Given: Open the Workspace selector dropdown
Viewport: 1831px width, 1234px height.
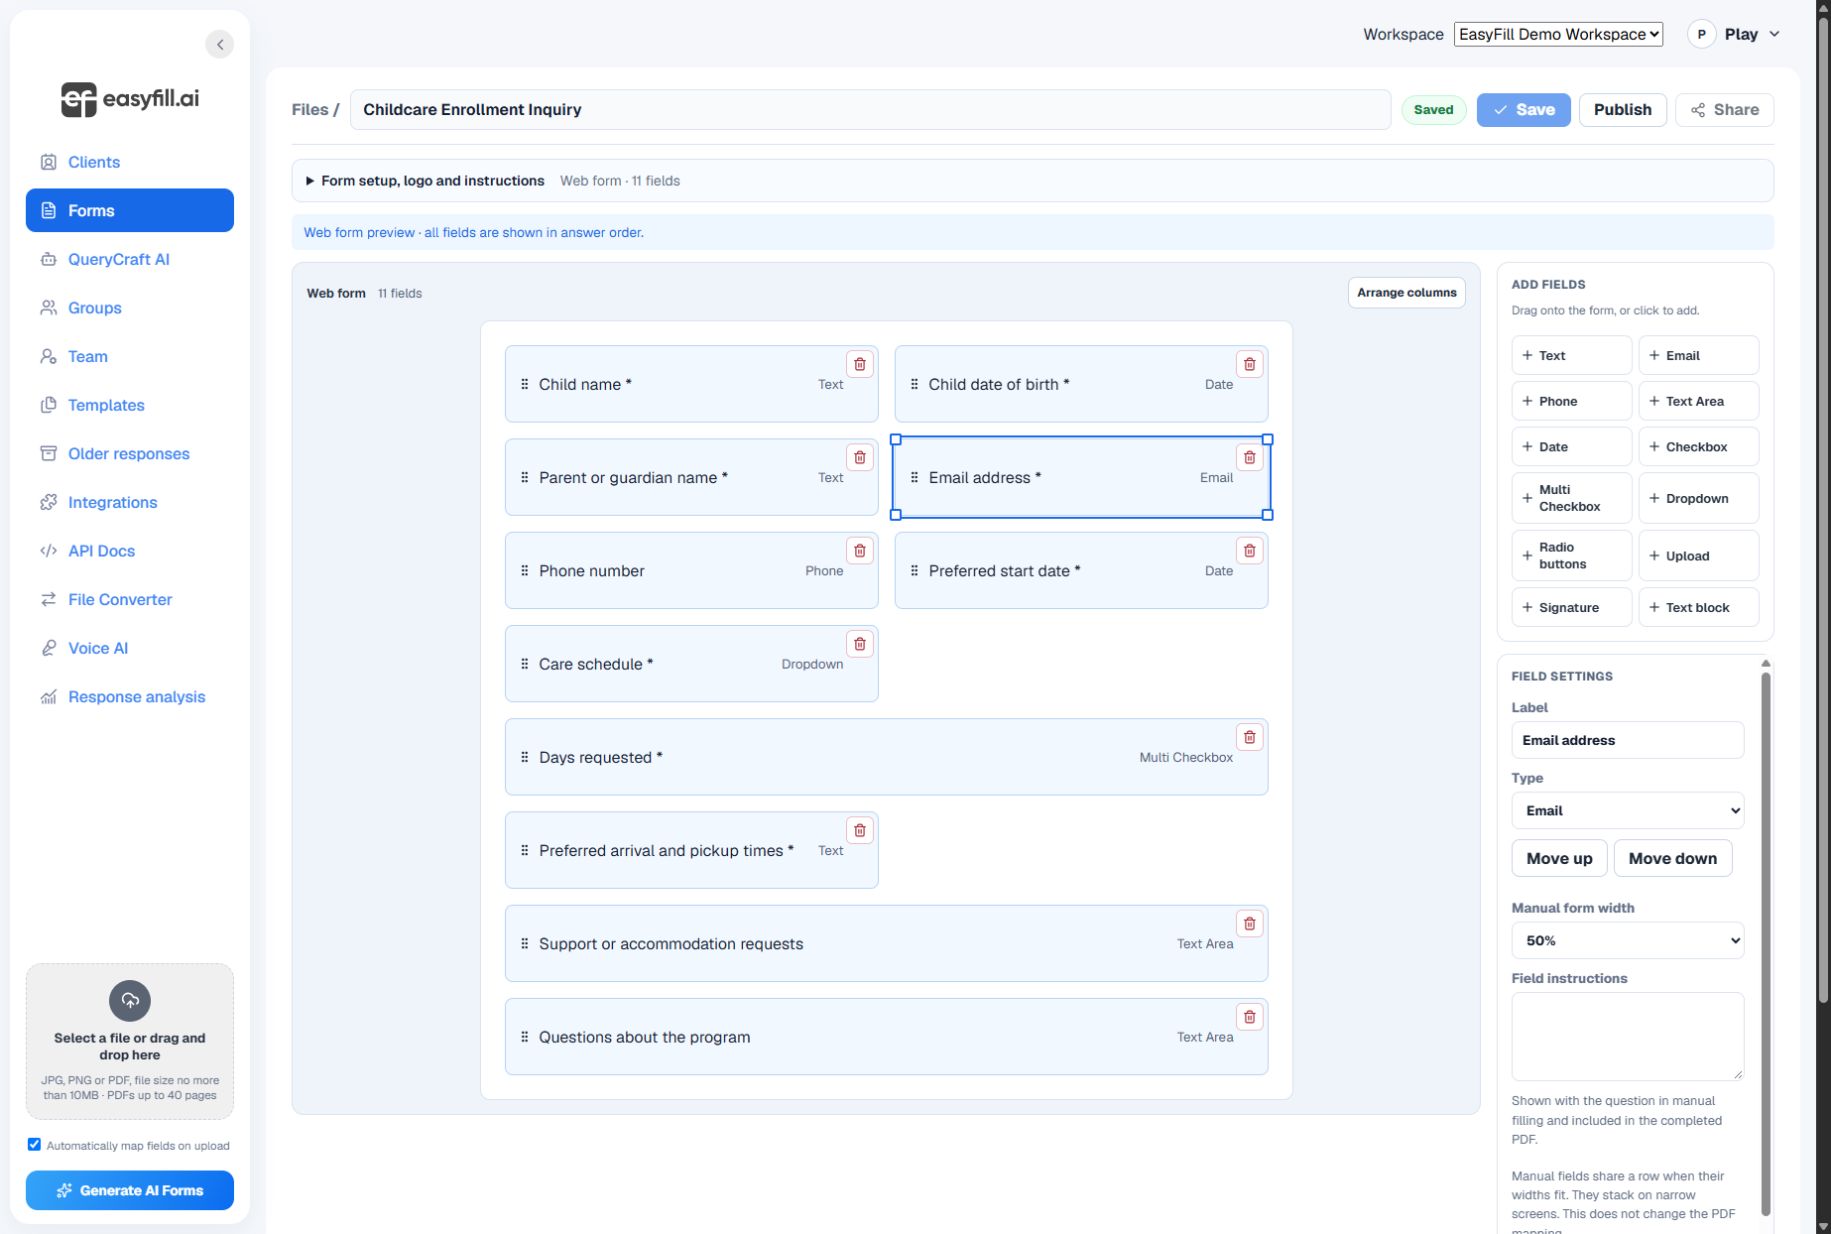Looking at the screenshot, I should 1558,34.
